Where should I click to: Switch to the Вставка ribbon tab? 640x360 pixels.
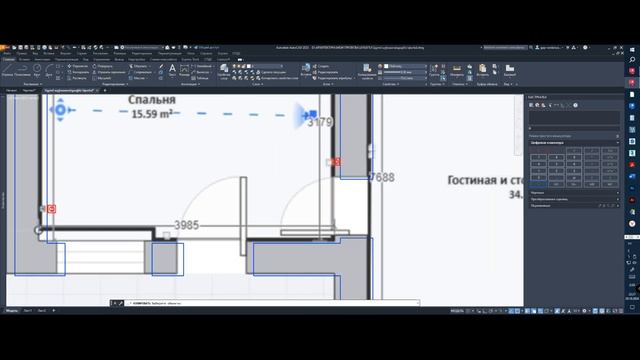(24, 60)
